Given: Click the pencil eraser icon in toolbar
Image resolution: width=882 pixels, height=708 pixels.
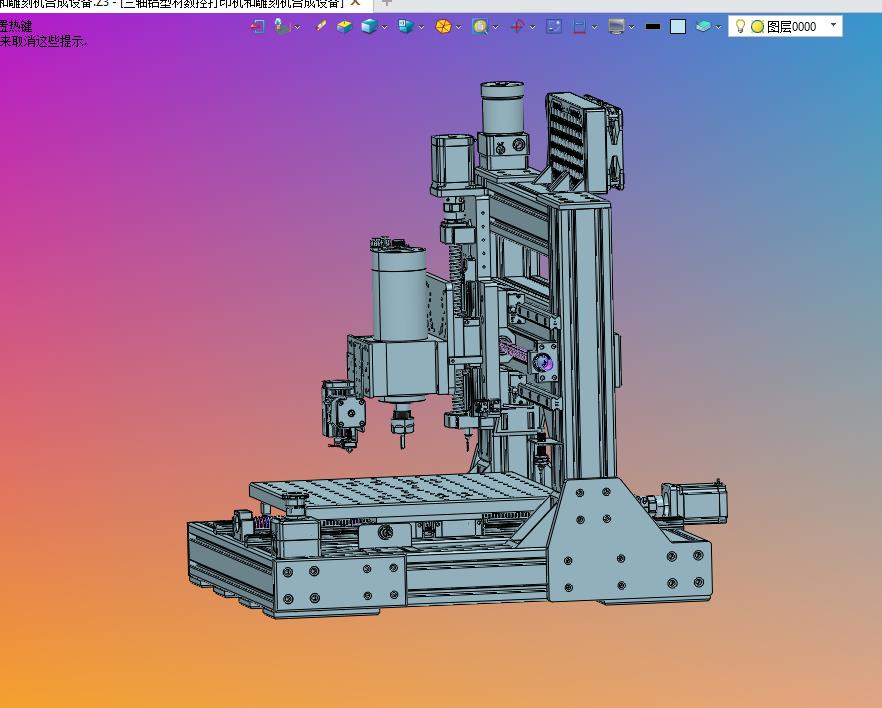Looking at the screenshot, I should (x=321, y=26).
